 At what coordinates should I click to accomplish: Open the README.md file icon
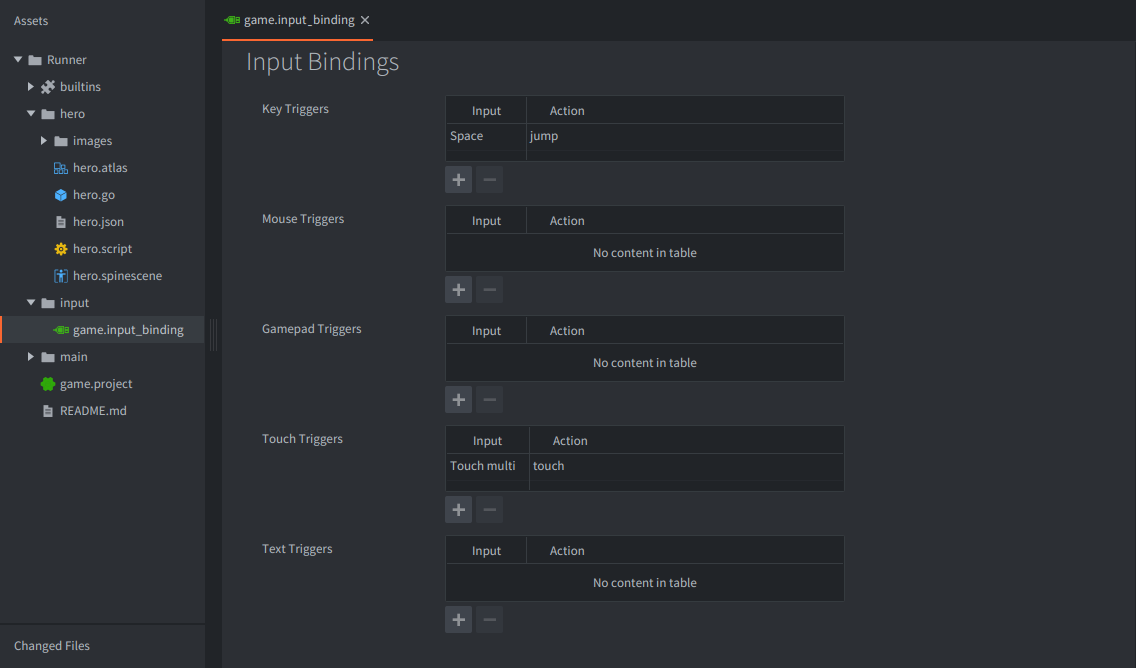tap(46, 410)
